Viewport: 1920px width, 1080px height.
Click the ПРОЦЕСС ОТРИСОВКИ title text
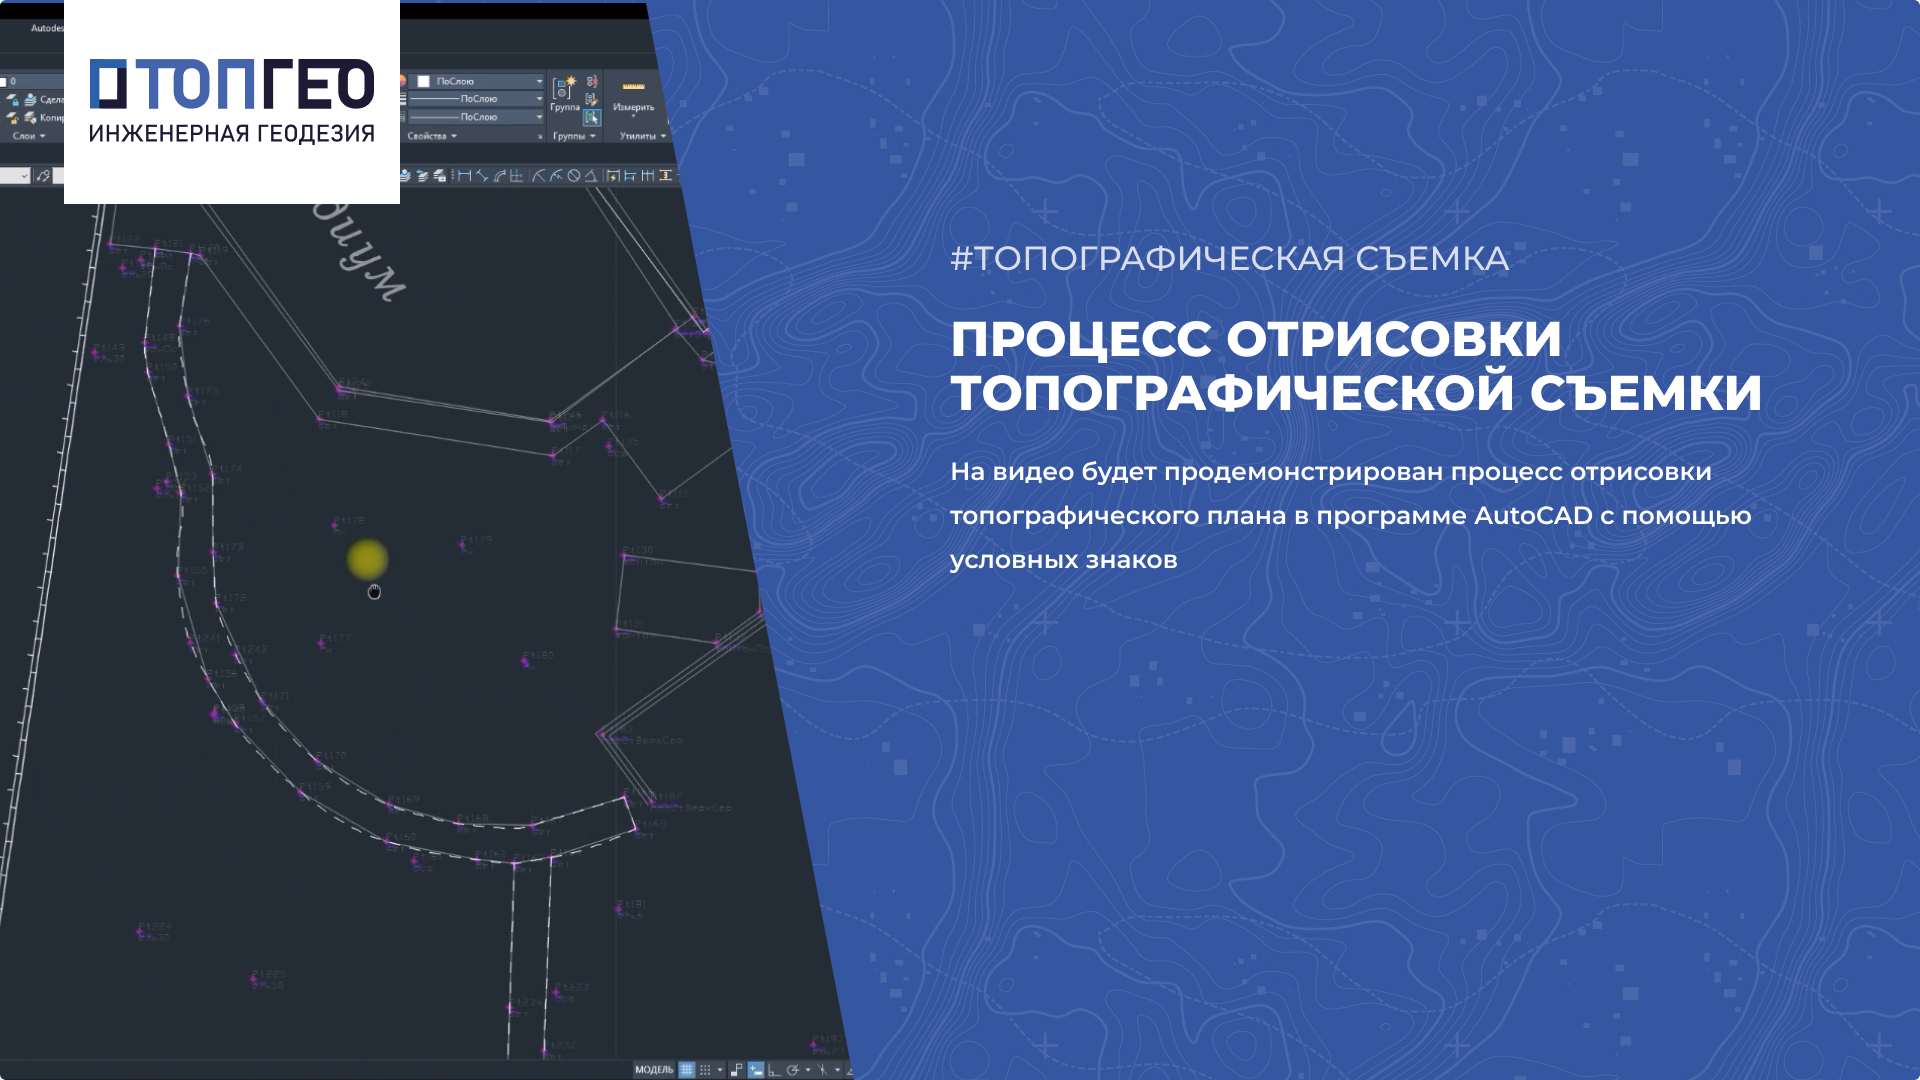click(x=1256, y=339)
